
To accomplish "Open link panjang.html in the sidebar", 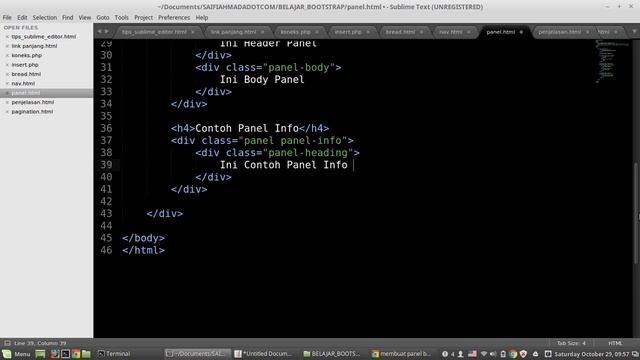I will (x=34, y=46).
